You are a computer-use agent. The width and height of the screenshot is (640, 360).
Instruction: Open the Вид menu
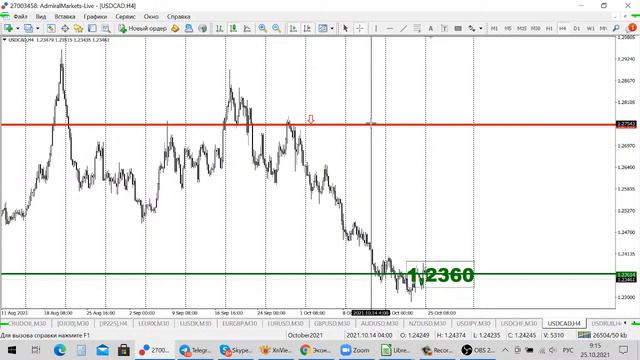41,17
